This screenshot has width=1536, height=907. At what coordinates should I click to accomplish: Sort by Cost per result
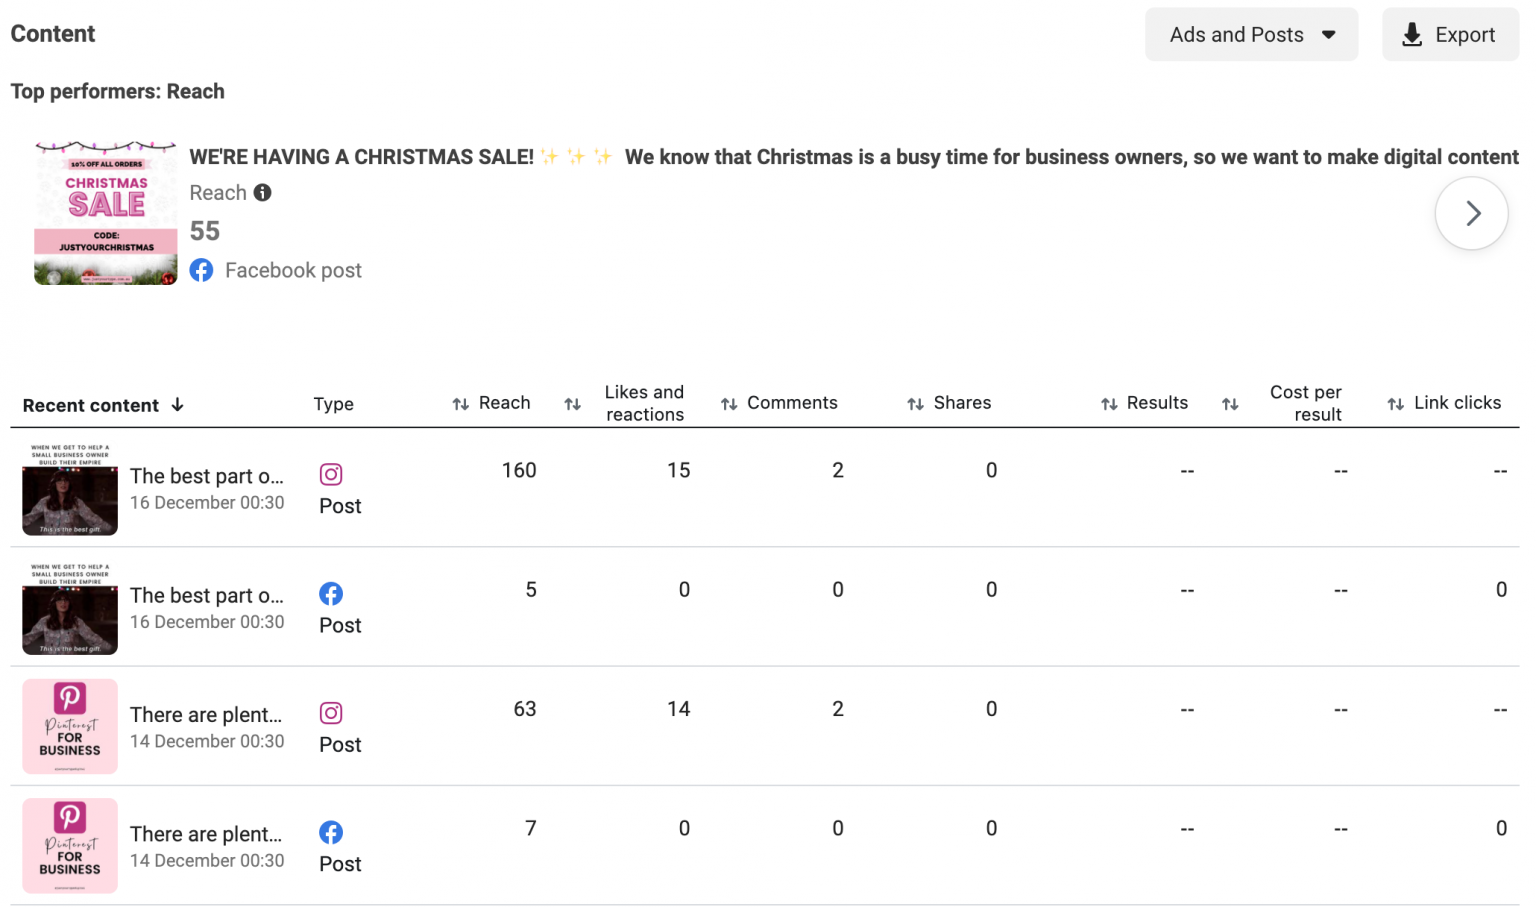(x=1231, y=403)
